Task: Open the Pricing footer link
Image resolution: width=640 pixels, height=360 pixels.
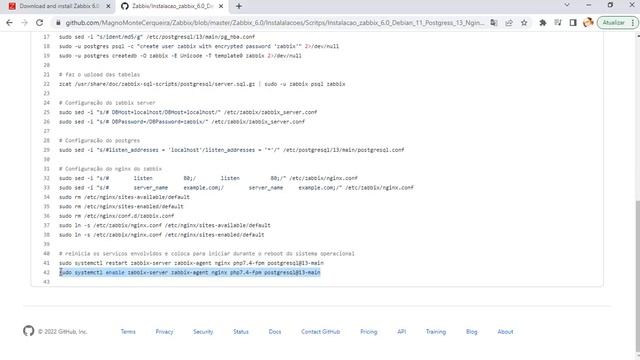Action: point(369,332)
